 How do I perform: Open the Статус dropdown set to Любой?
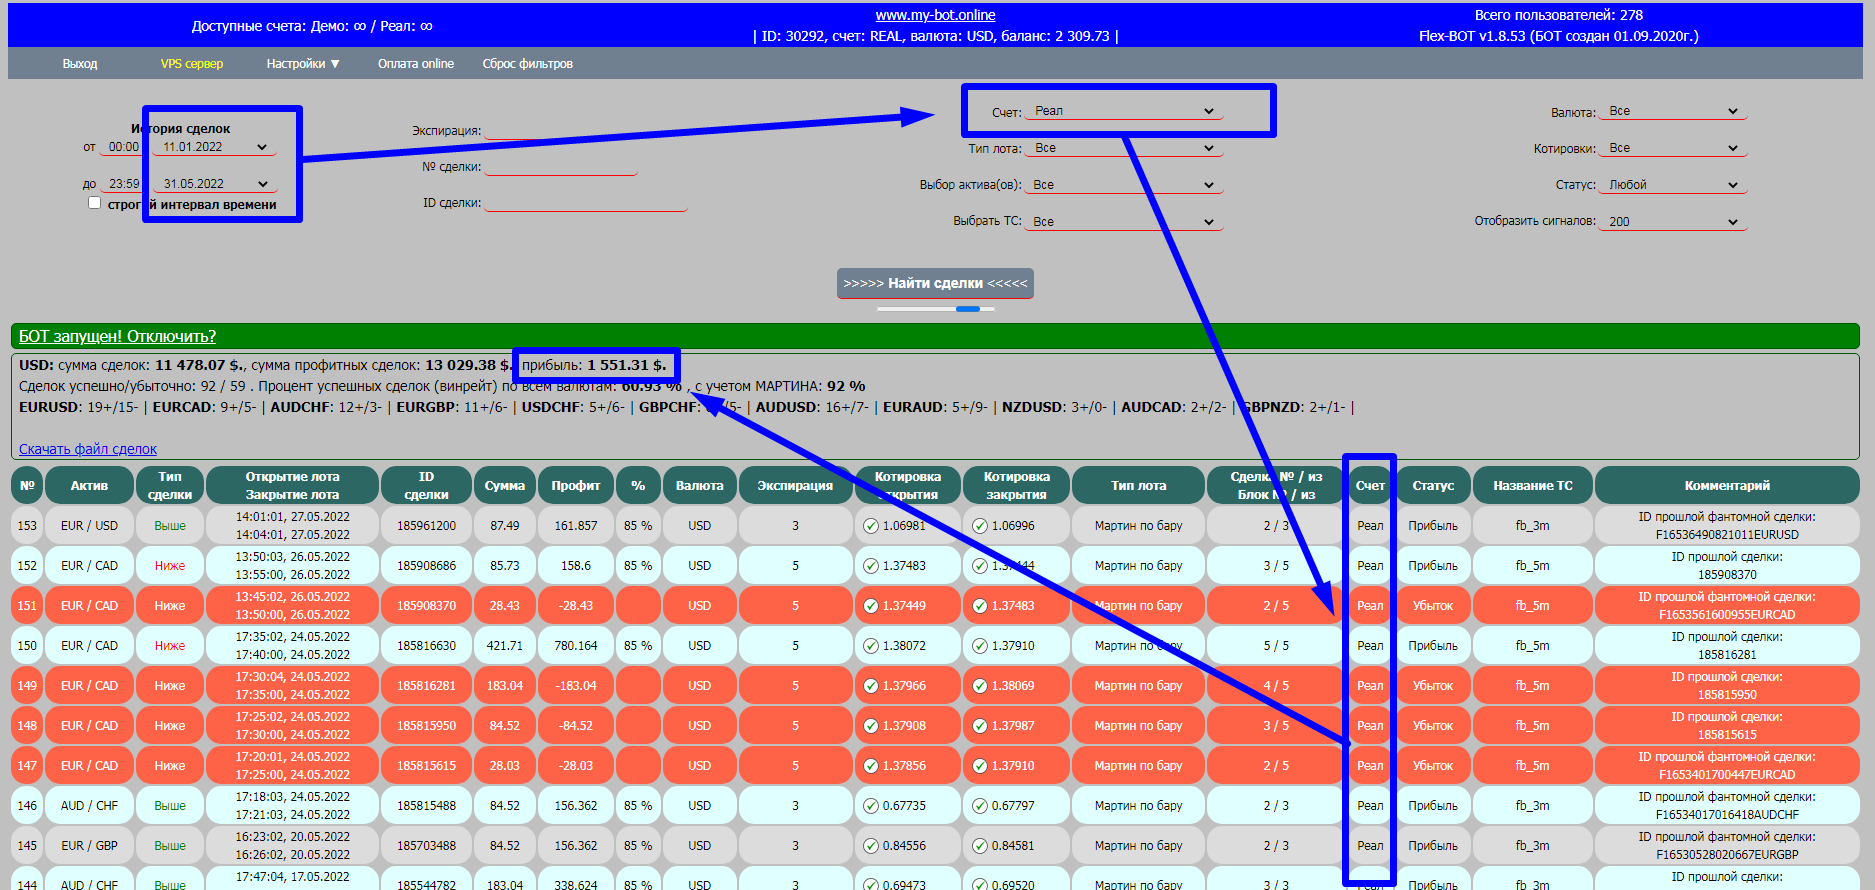coord(1673,185)
